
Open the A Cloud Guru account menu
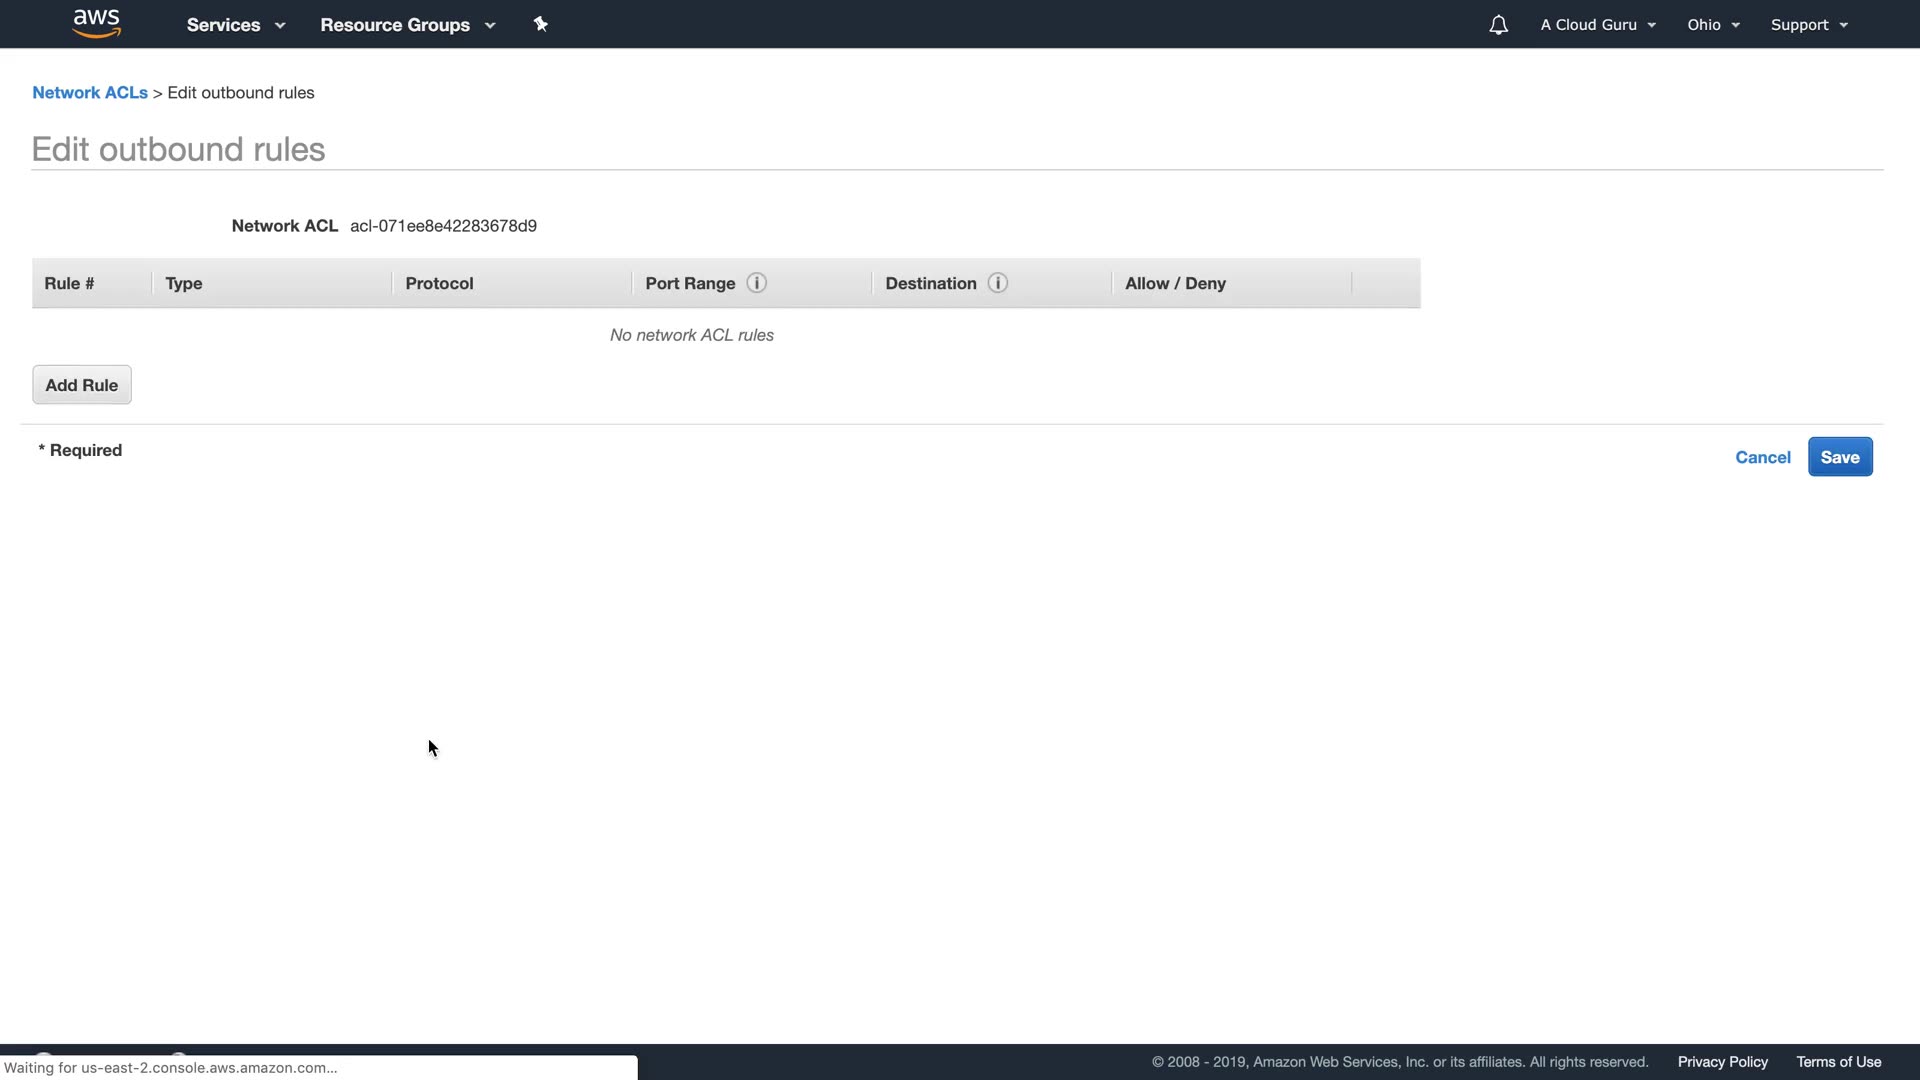pos(1597,25)
